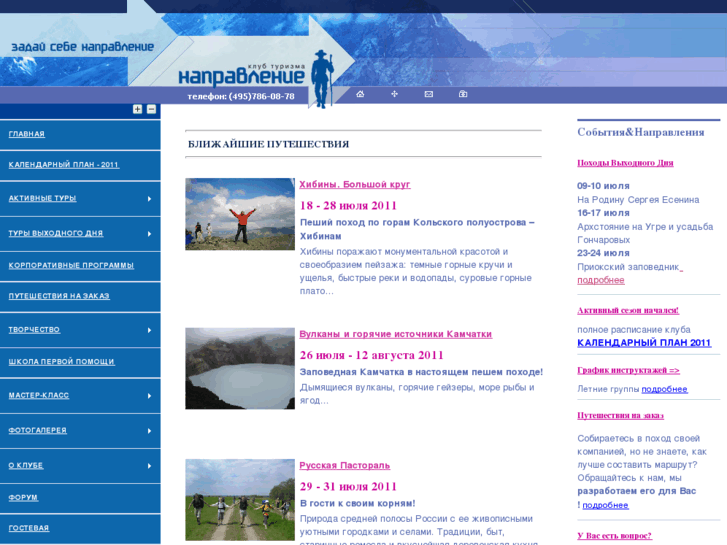Click the 09-10 июля event date

point(603,186)
